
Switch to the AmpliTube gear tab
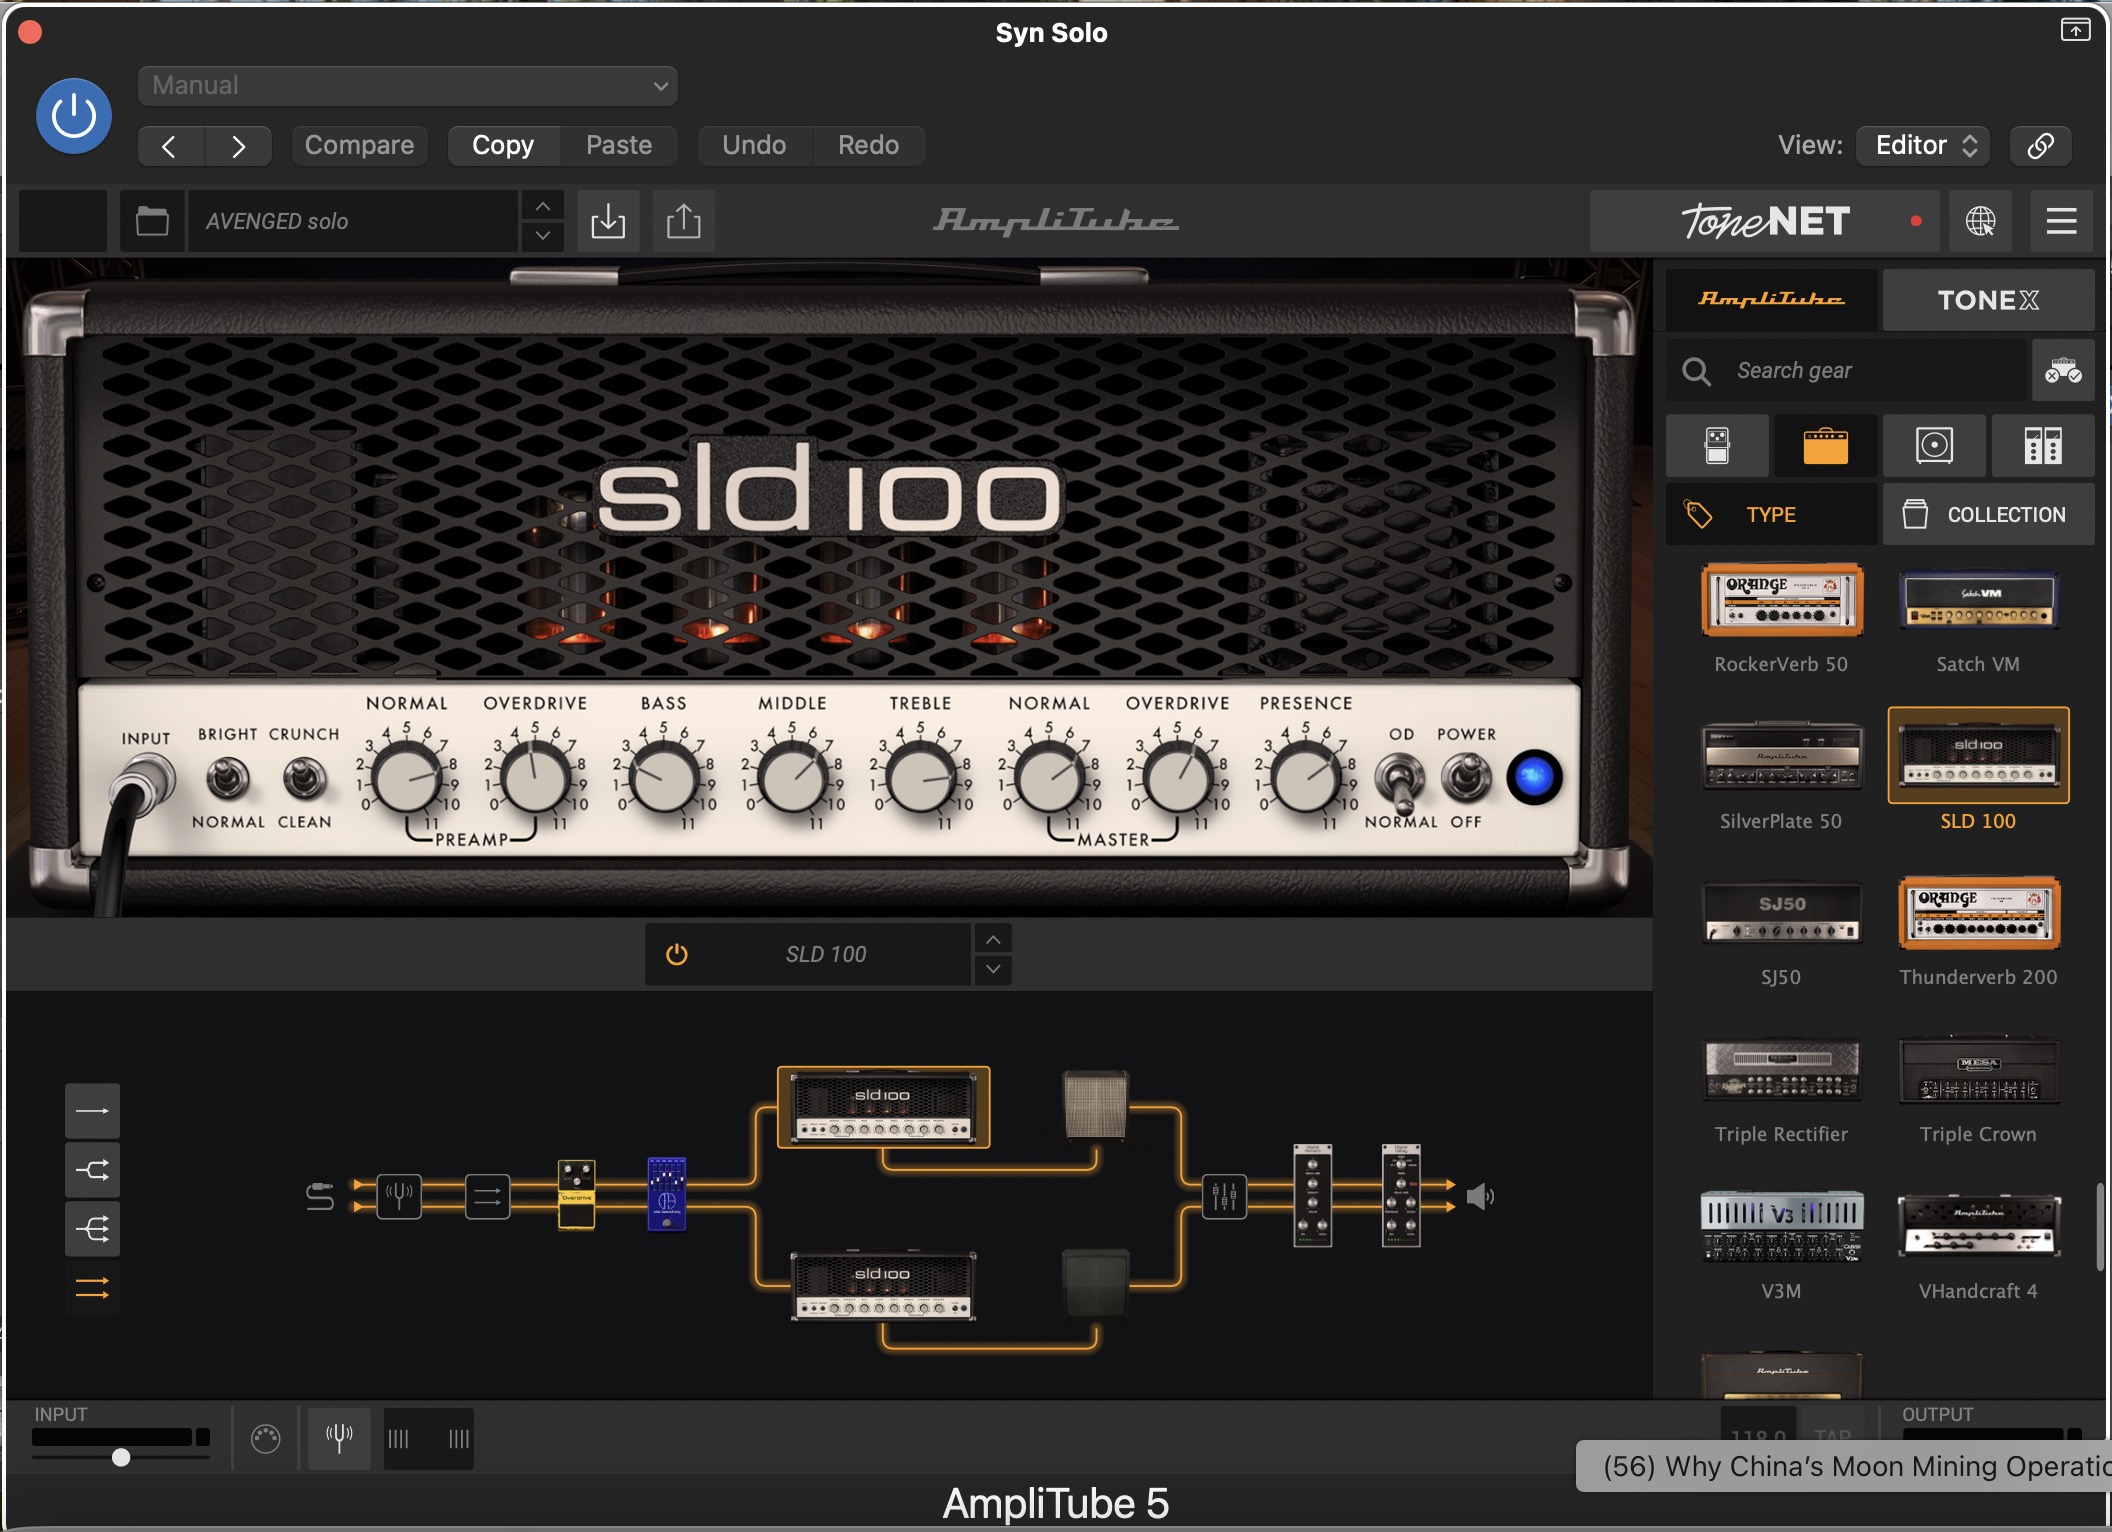[x=1771, y=300]
